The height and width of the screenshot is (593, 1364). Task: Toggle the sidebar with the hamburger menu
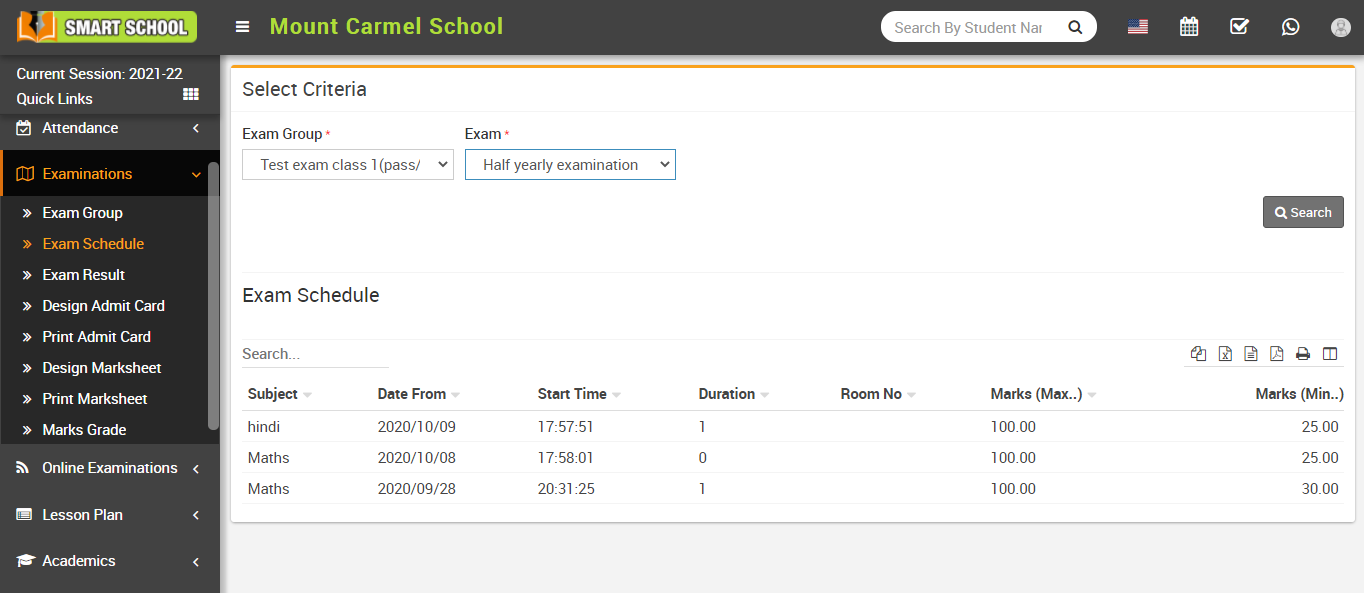[x=242, y=26]
